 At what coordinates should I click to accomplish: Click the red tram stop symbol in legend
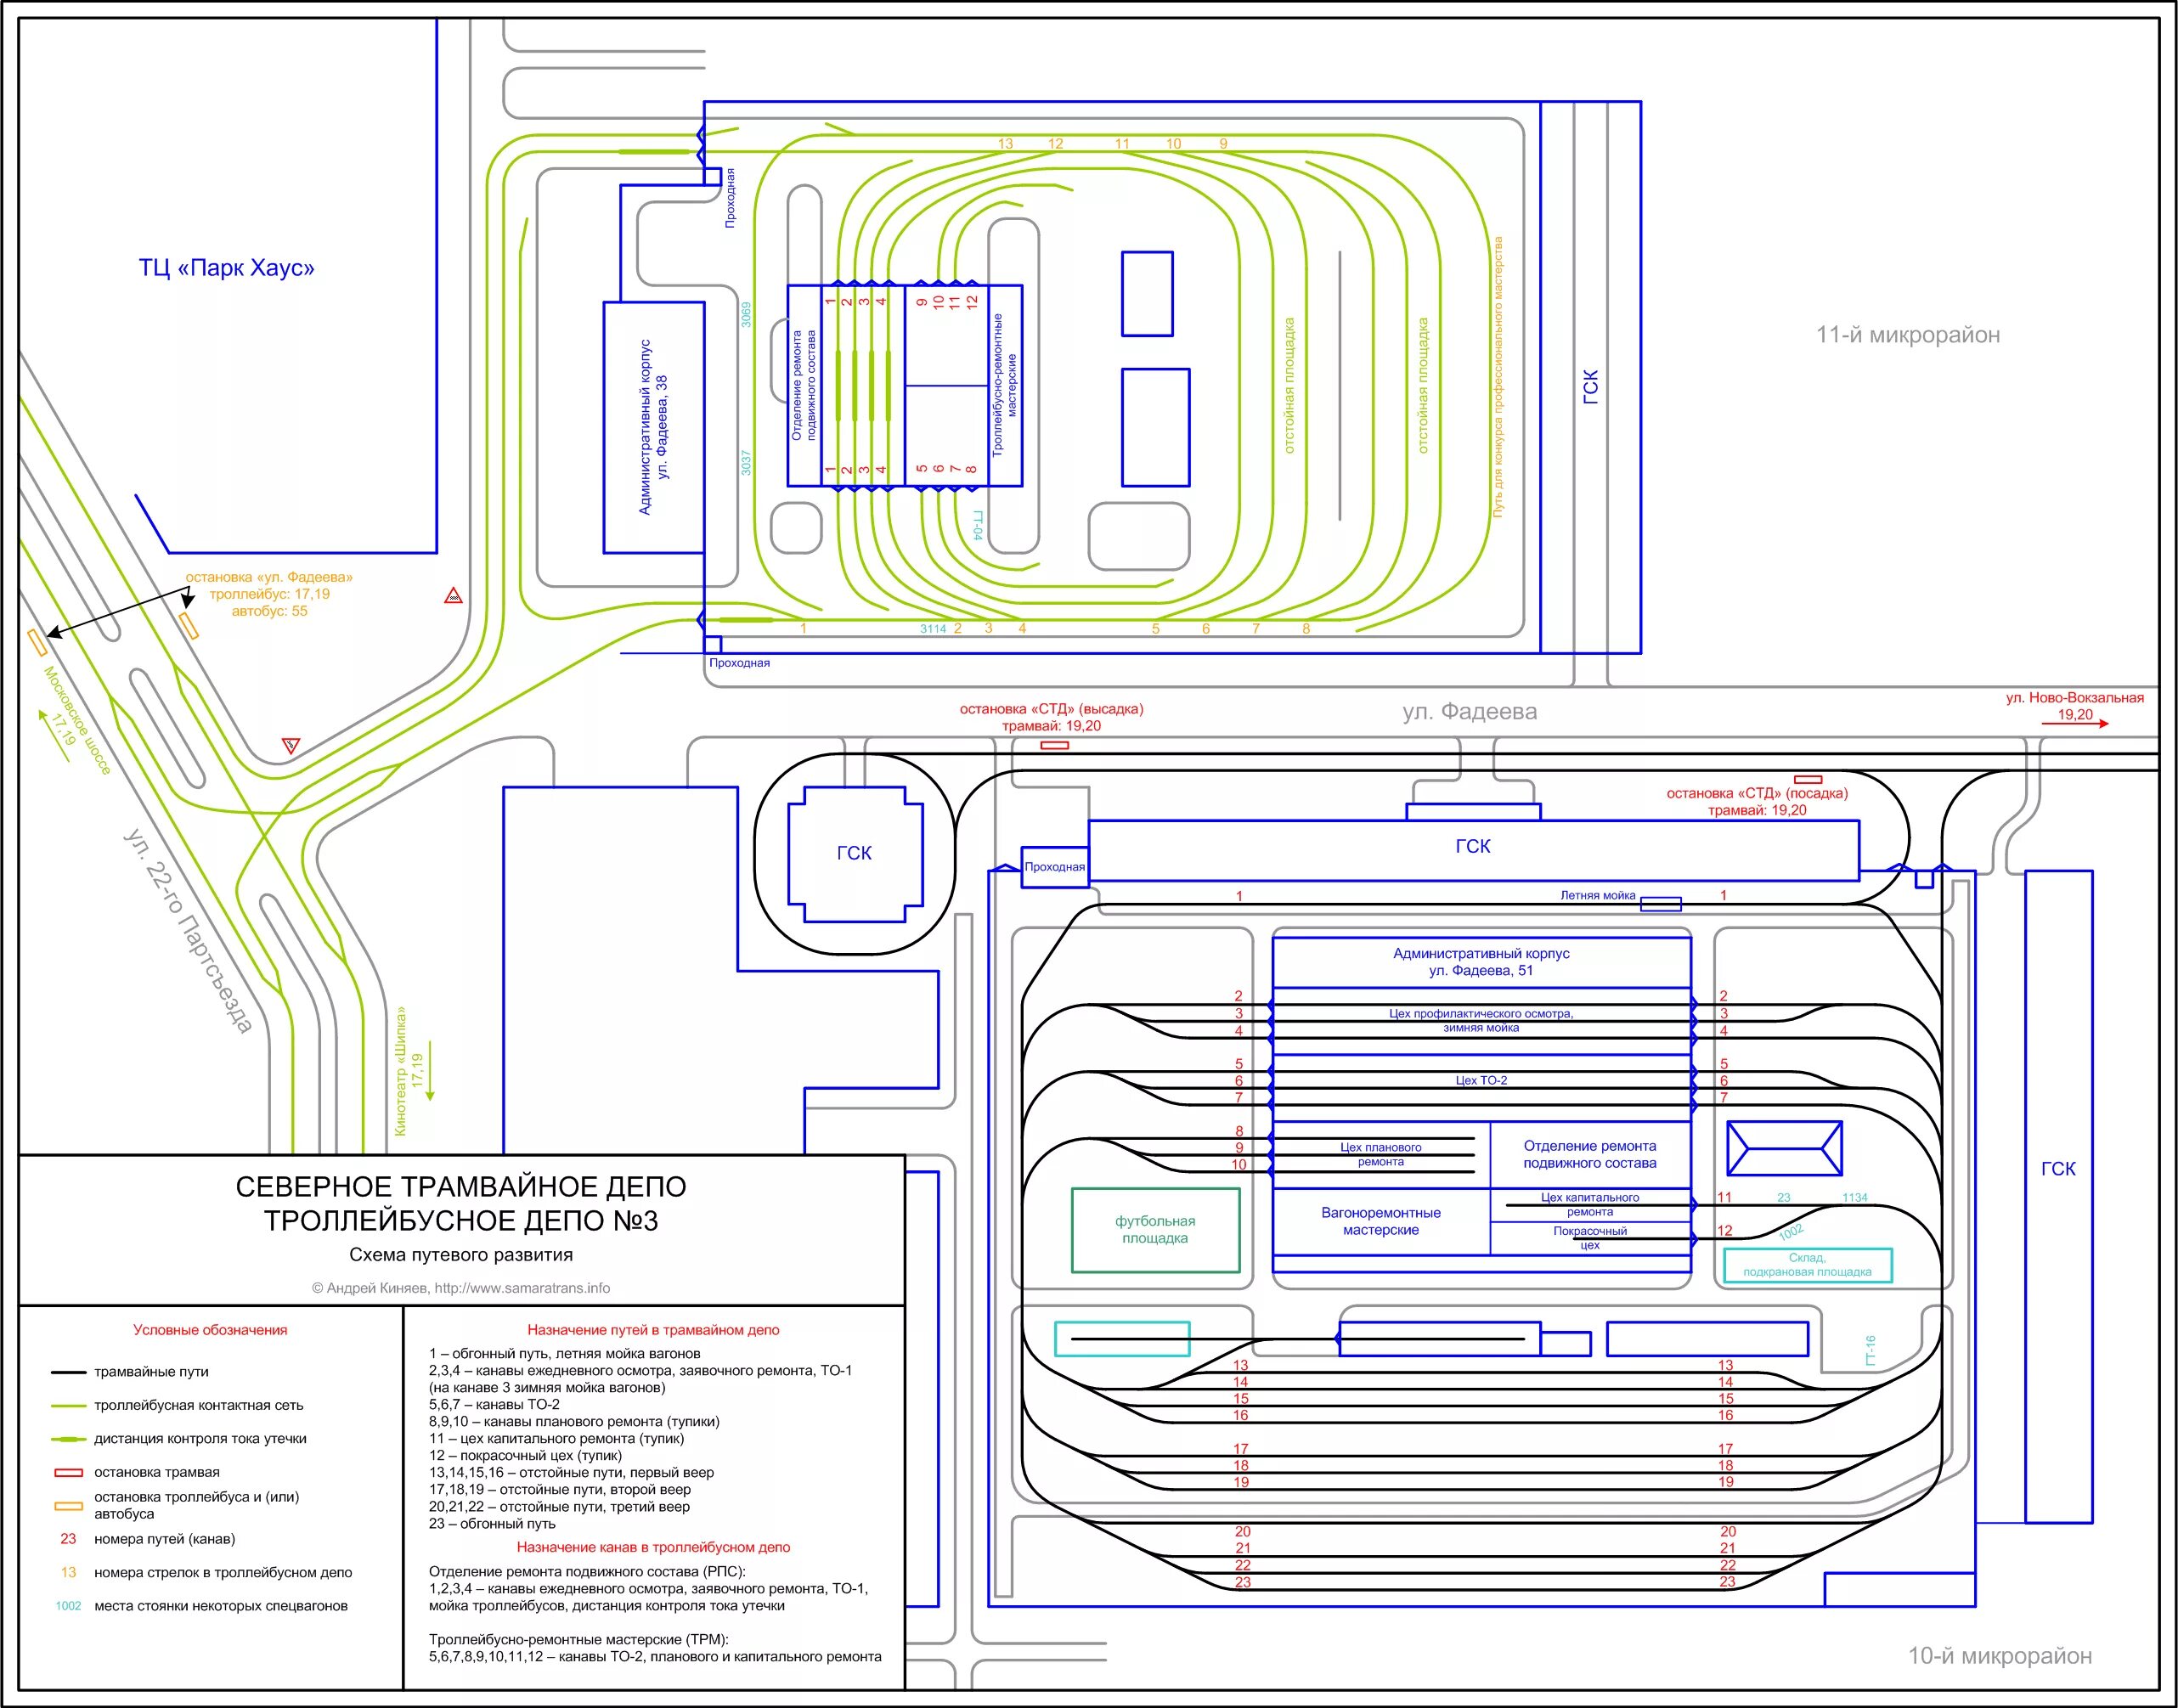pos(68,1472)
